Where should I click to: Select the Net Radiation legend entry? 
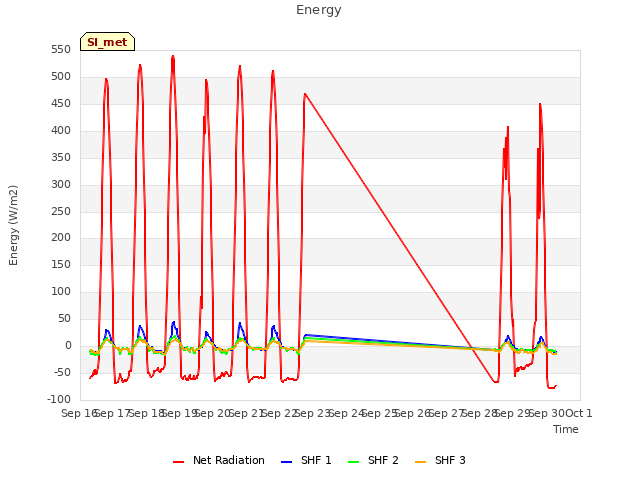click(219, 460)
